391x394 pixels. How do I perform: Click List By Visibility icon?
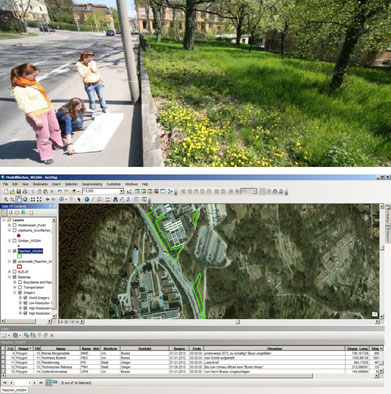point(17,212)
